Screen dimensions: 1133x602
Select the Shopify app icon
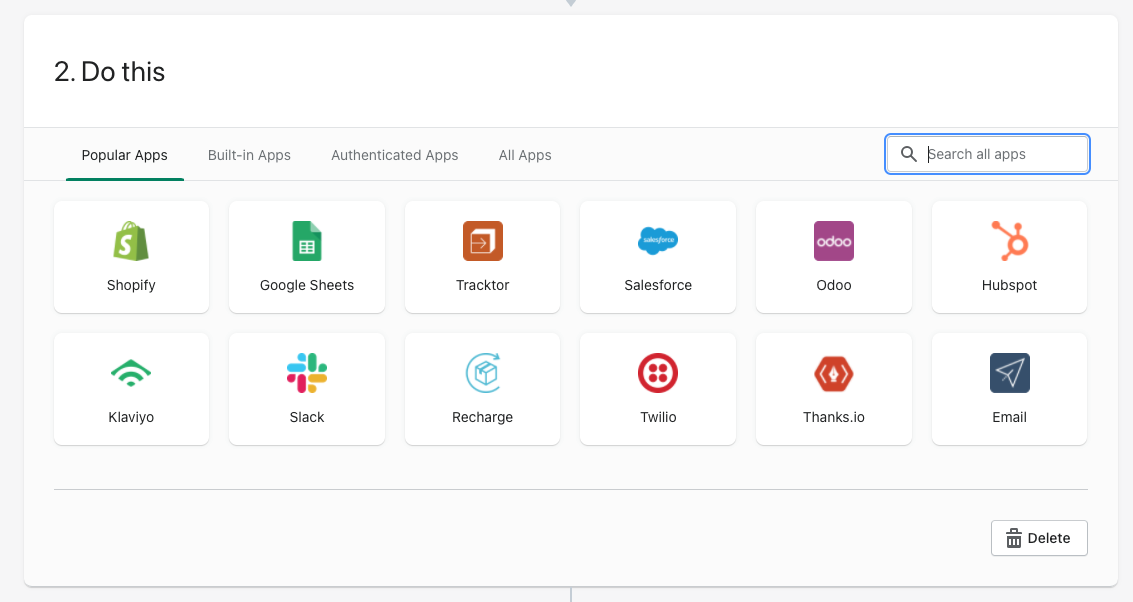[131, 241]
